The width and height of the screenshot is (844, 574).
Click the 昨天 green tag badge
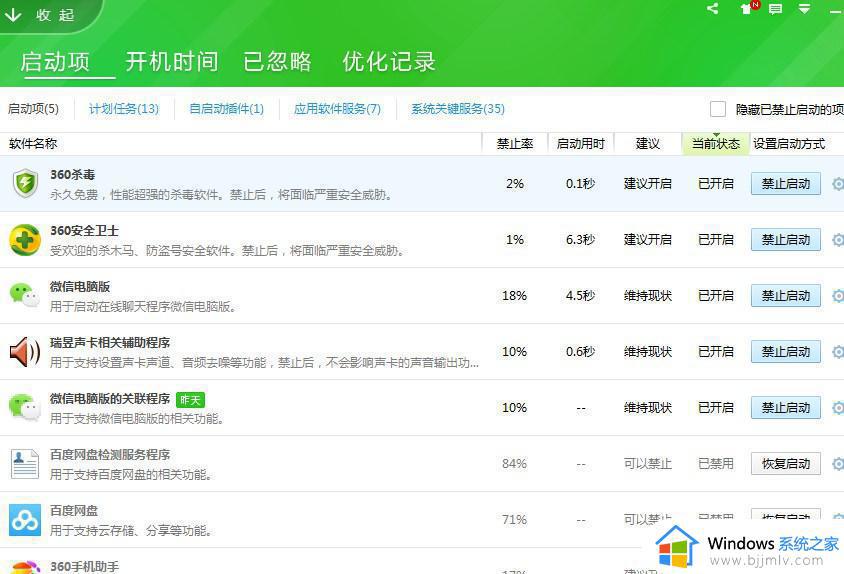[191, 400]
